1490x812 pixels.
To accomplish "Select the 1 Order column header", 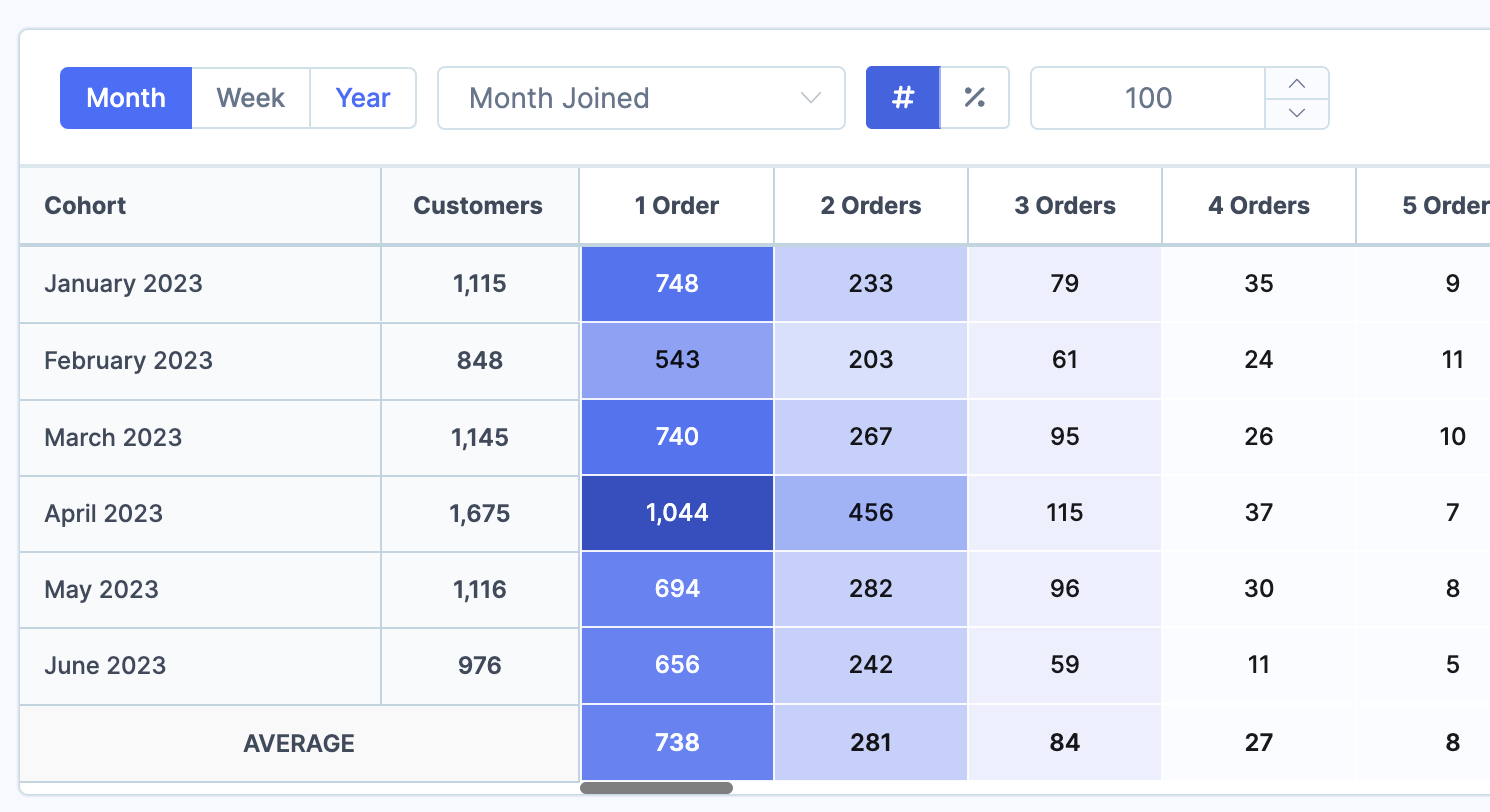I will click(x=676, y=205).
